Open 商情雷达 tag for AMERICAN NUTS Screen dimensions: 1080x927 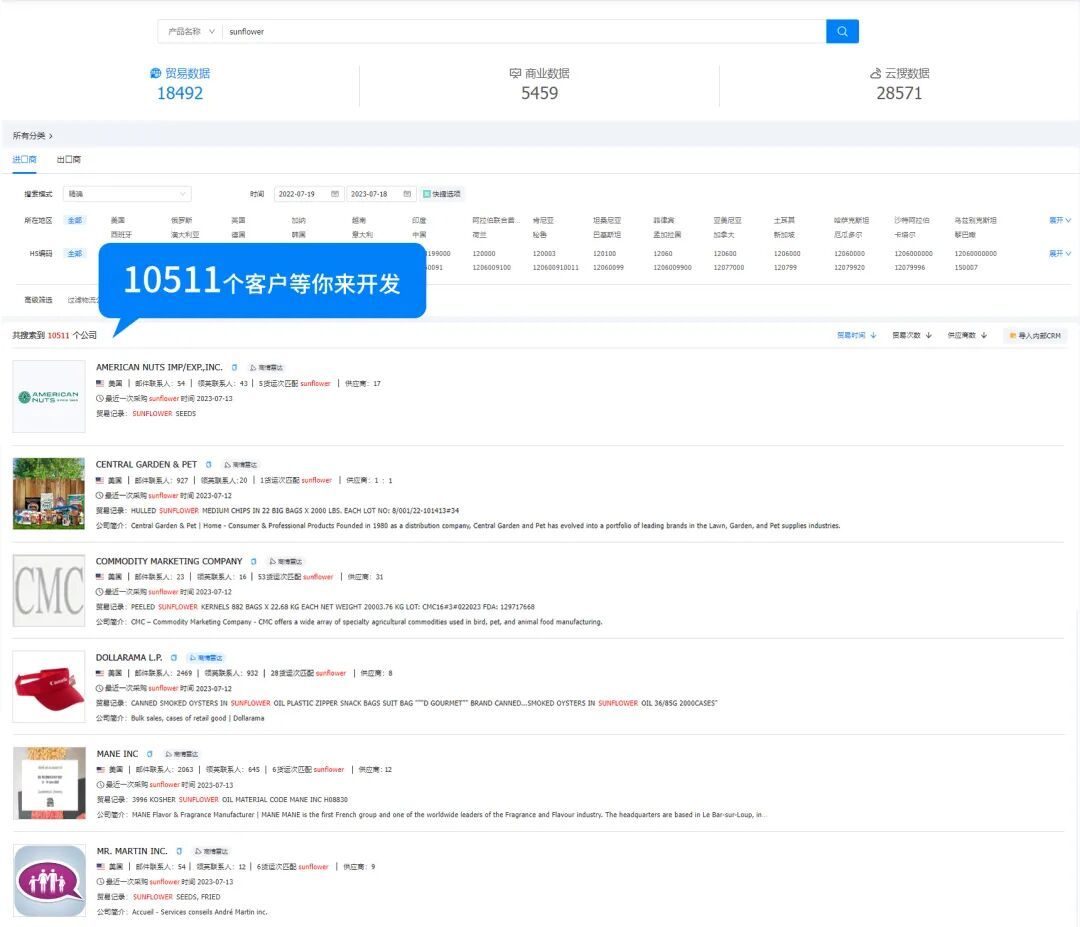(267, 368)
